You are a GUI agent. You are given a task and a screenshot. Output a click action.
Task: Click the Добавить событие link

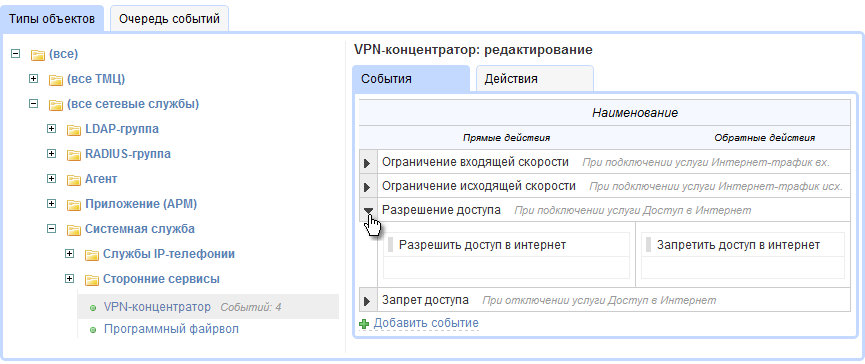pos(426,323)
